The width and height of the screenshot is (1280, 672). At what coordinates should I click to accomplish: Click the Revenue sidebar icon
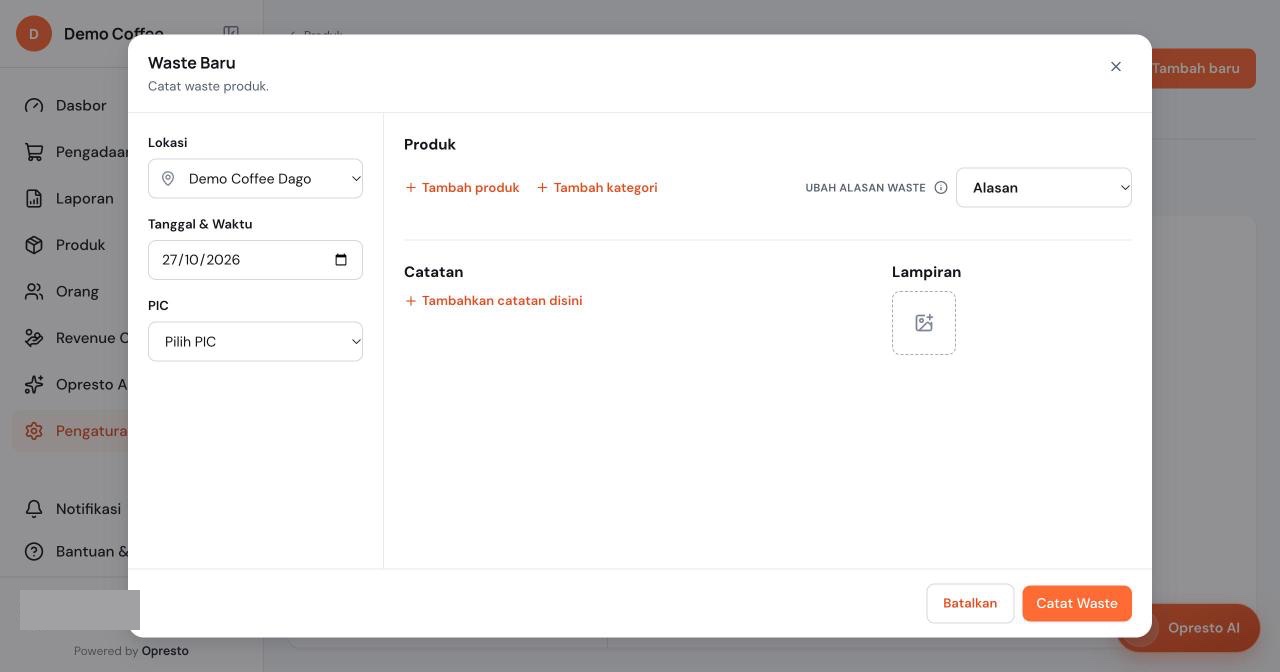point(34,338)
